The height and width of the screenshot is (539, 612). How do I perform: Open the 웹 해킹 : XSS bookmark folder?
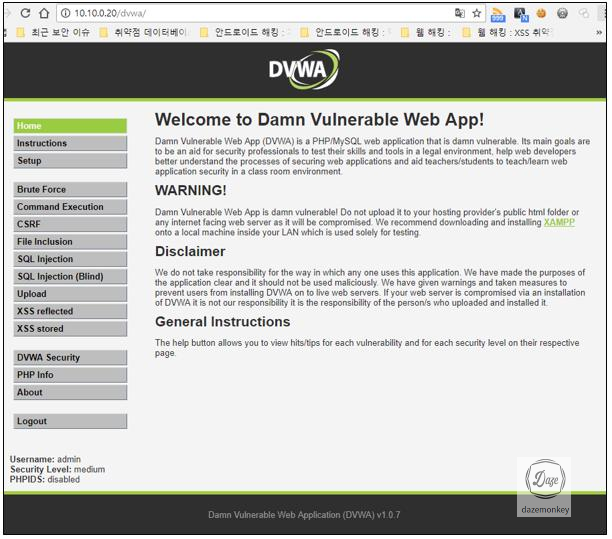click(x=506, y=32)
